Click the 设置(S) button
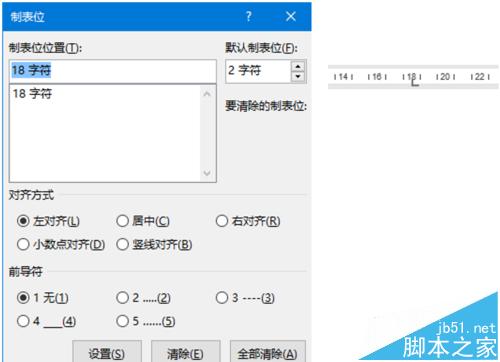The width and height of the screenshot is (500, 362). point(107,353)
